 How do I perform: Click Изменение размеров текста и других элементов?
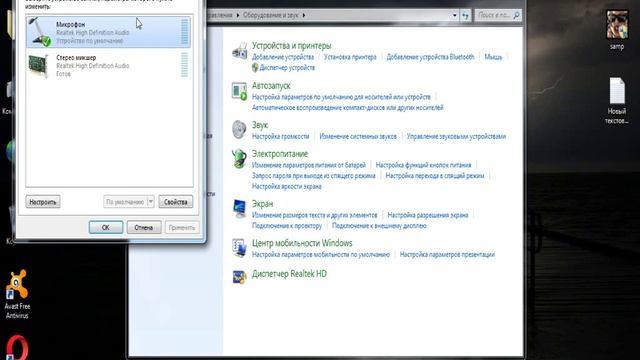click(314, 215)
